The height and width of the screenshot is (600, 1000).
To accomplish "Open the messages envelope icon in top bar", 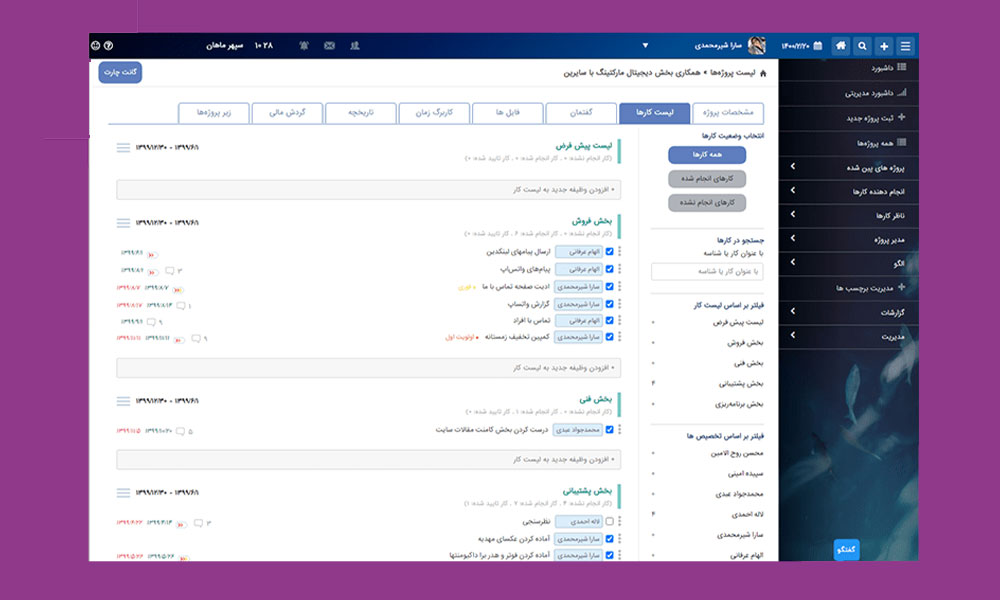I will click(330, 45).
